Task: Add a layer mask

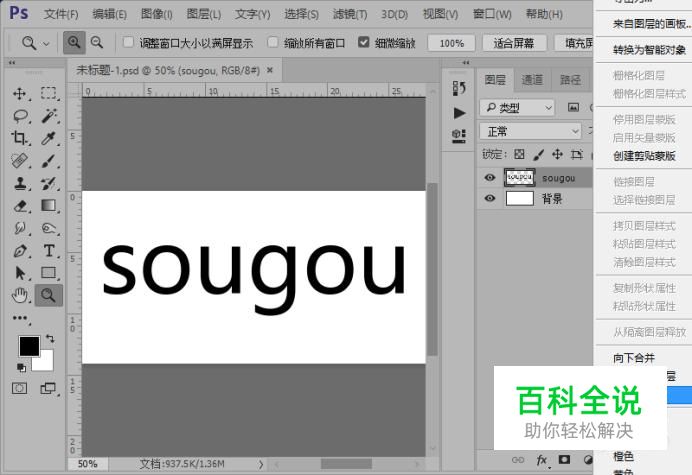Action: click(x=564, y=460)
